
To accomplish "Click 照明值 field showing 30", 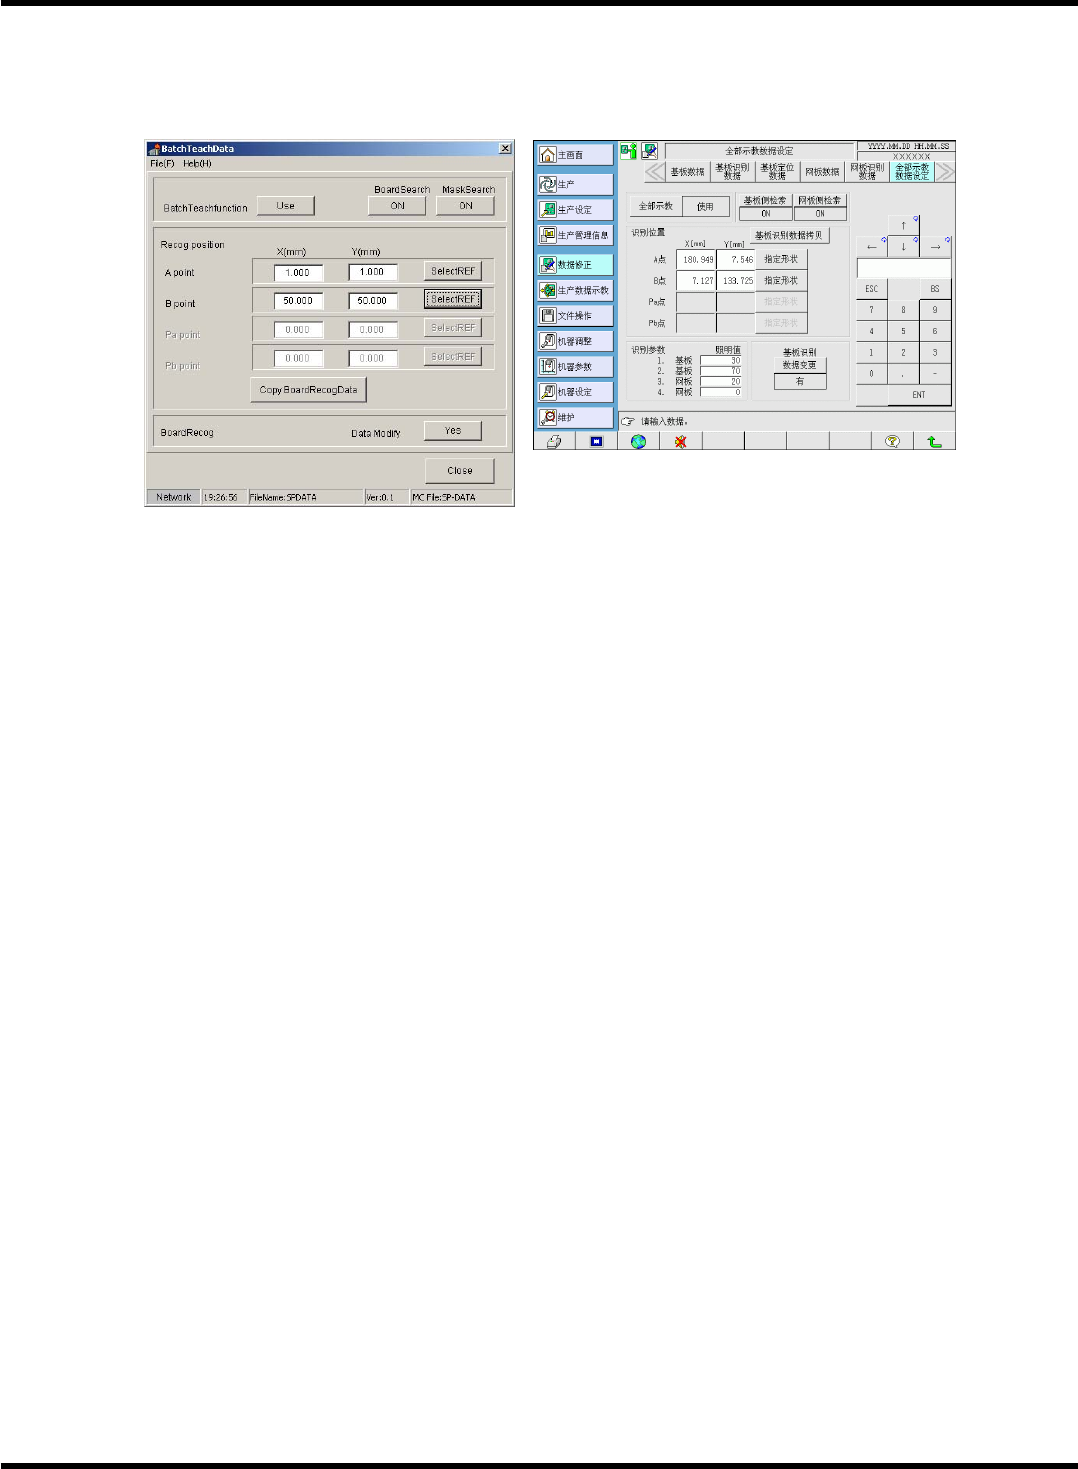I will [x=721, y=361].
